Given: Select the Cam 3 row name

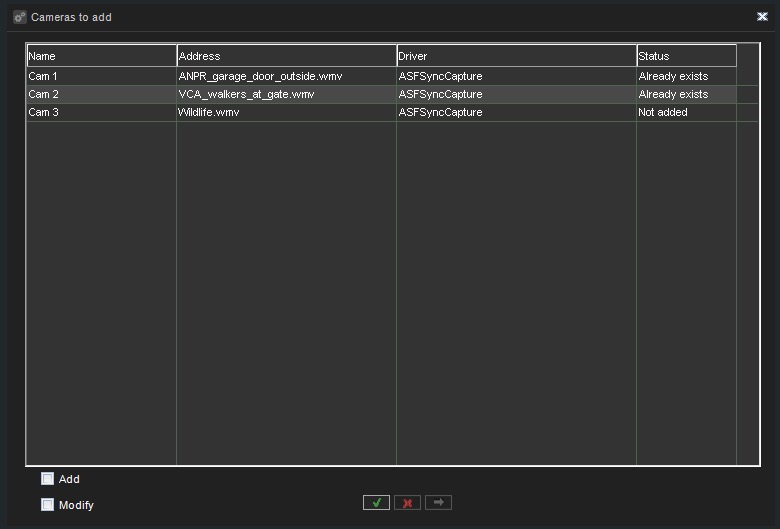Looking at the screenshot, I should 43,112.
